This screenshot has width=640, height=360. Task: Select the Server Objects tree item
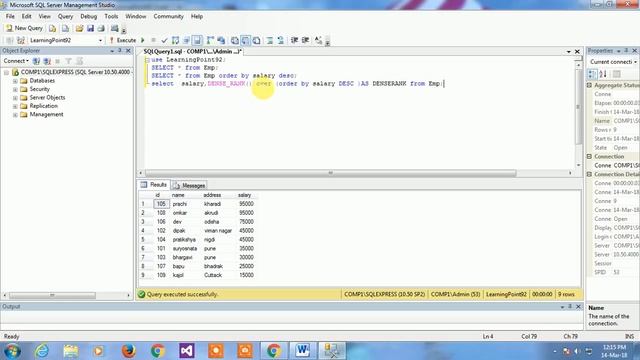[47, 98]
